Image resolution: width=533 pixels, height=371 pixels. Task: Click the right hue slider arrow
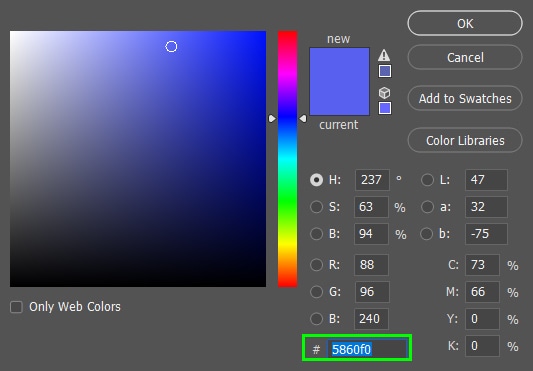[303, 118]
